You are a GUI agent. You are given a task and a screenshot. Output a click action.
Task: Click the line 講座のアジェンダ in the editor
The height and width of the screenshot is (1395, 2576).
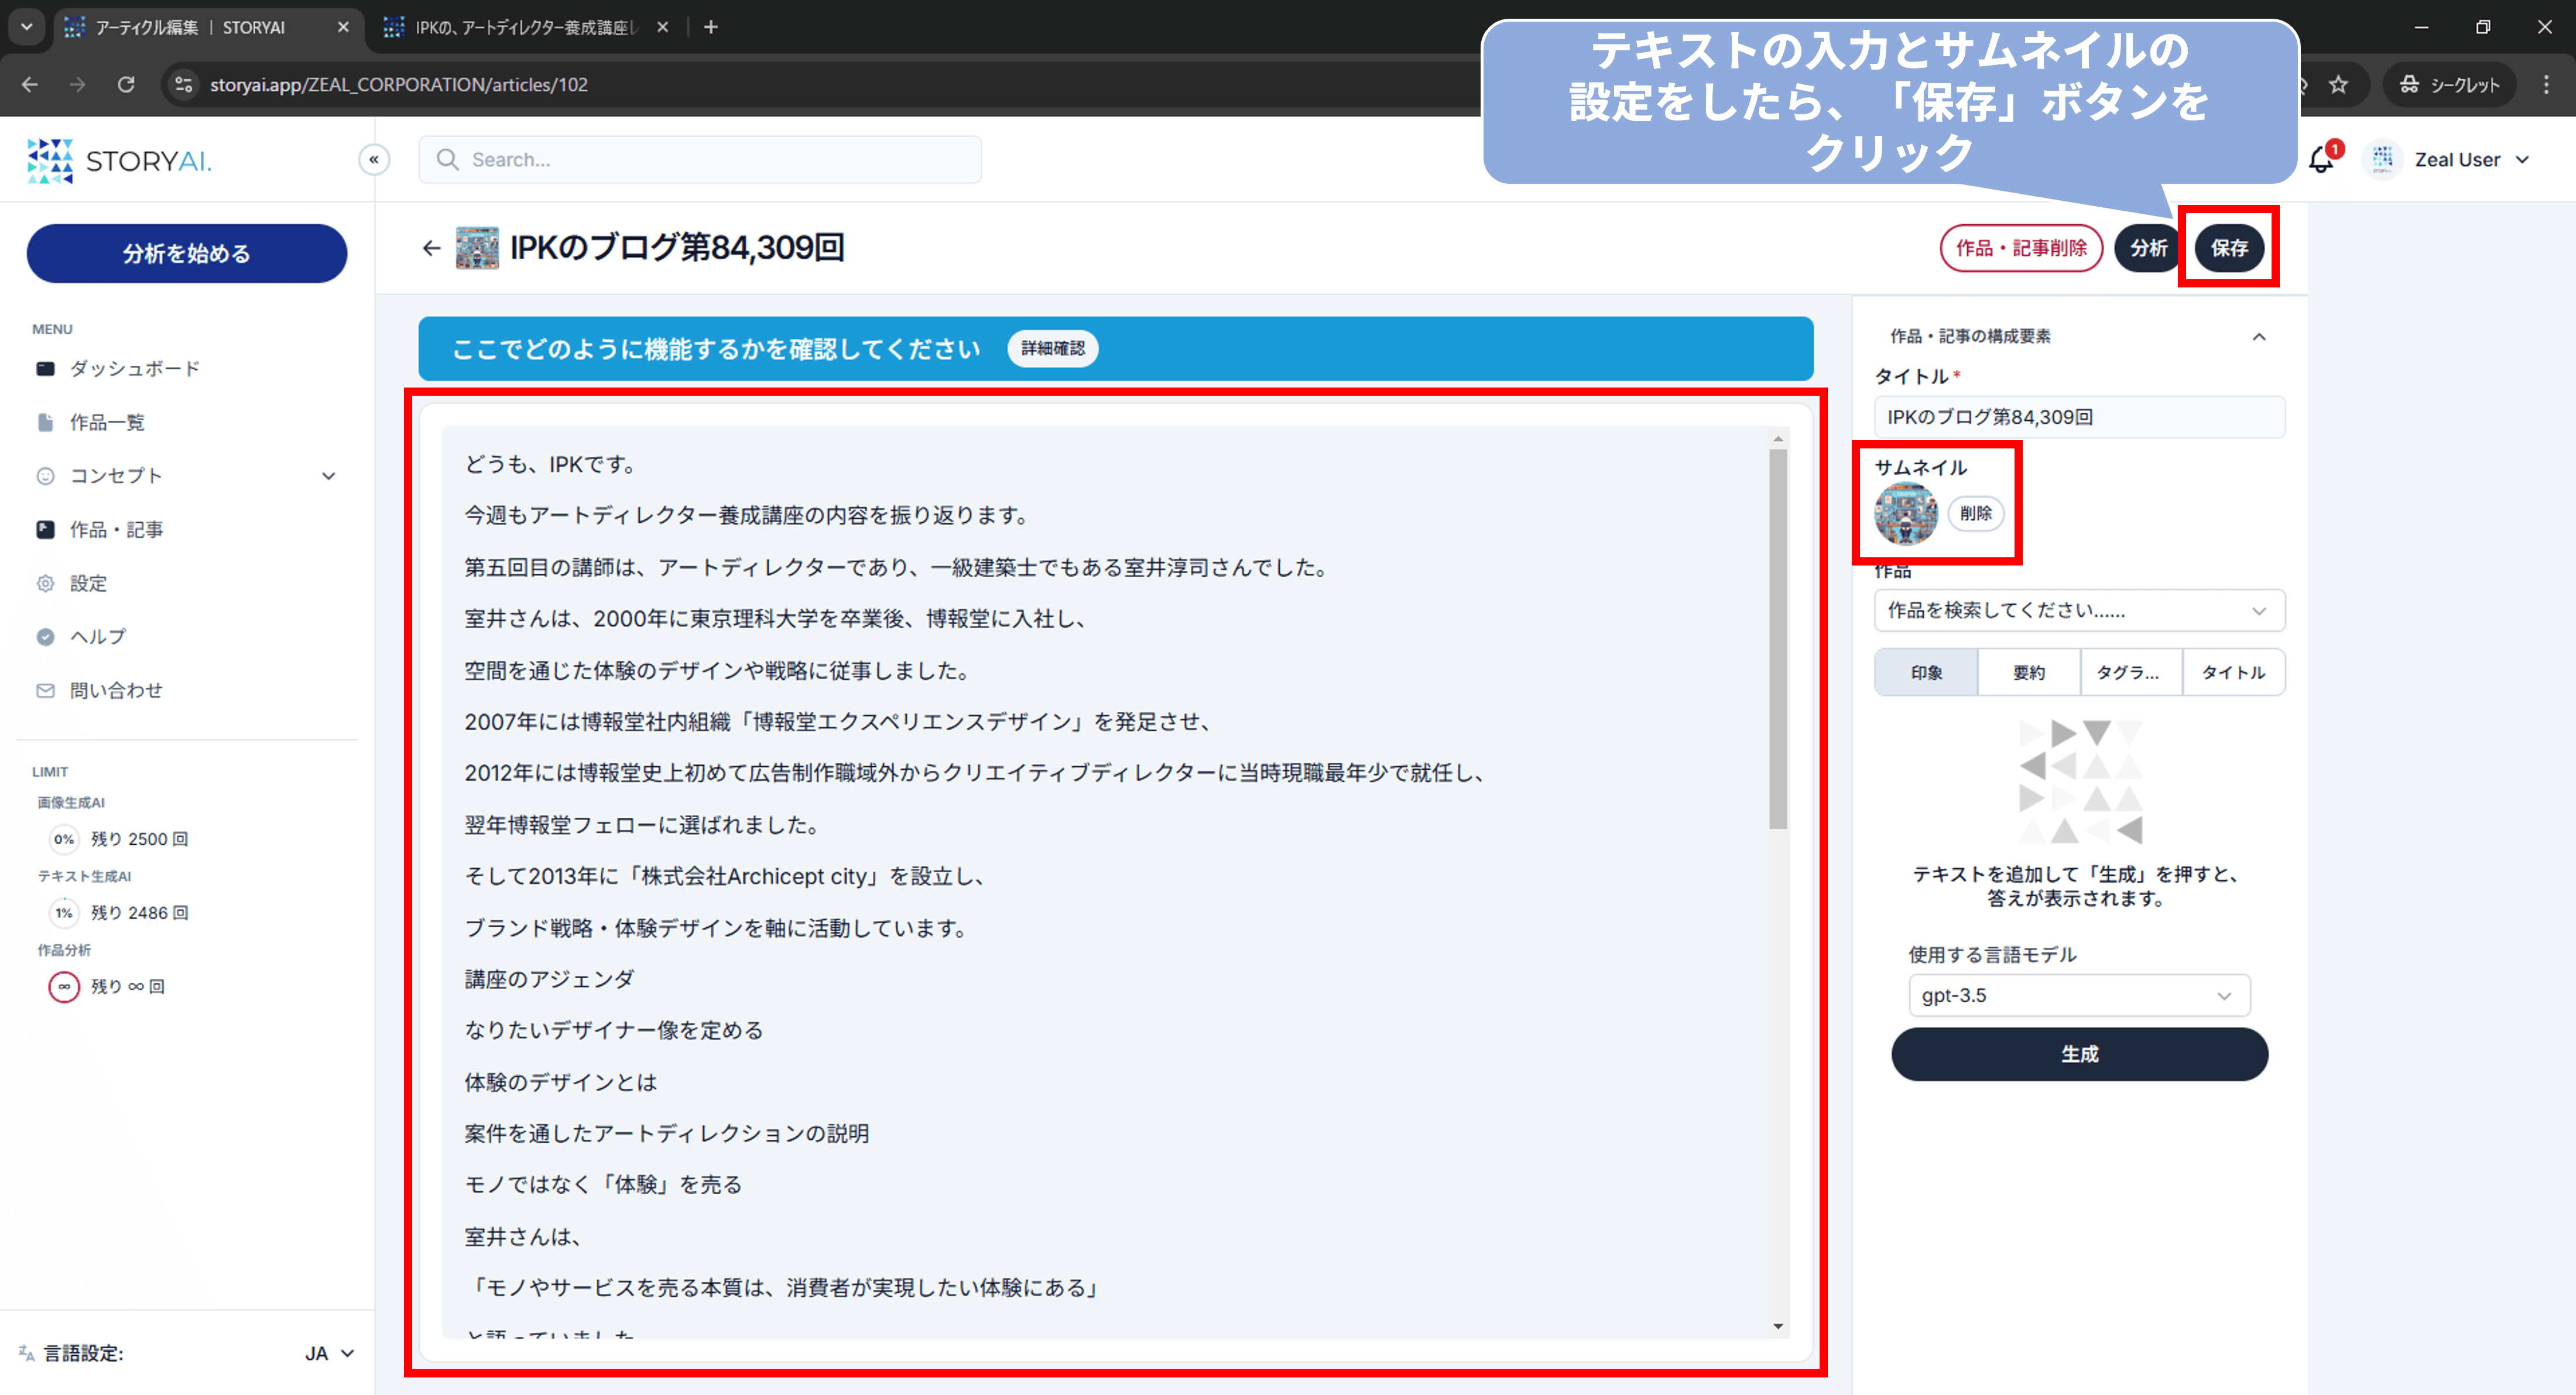coord(549,979)
